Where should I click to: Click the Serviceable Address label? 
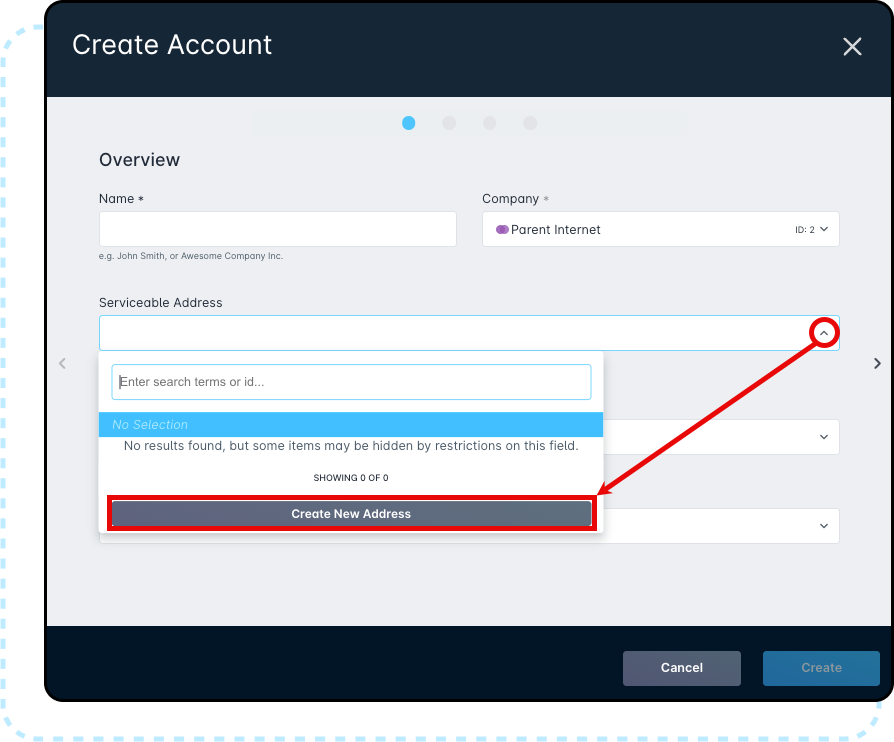160,302
